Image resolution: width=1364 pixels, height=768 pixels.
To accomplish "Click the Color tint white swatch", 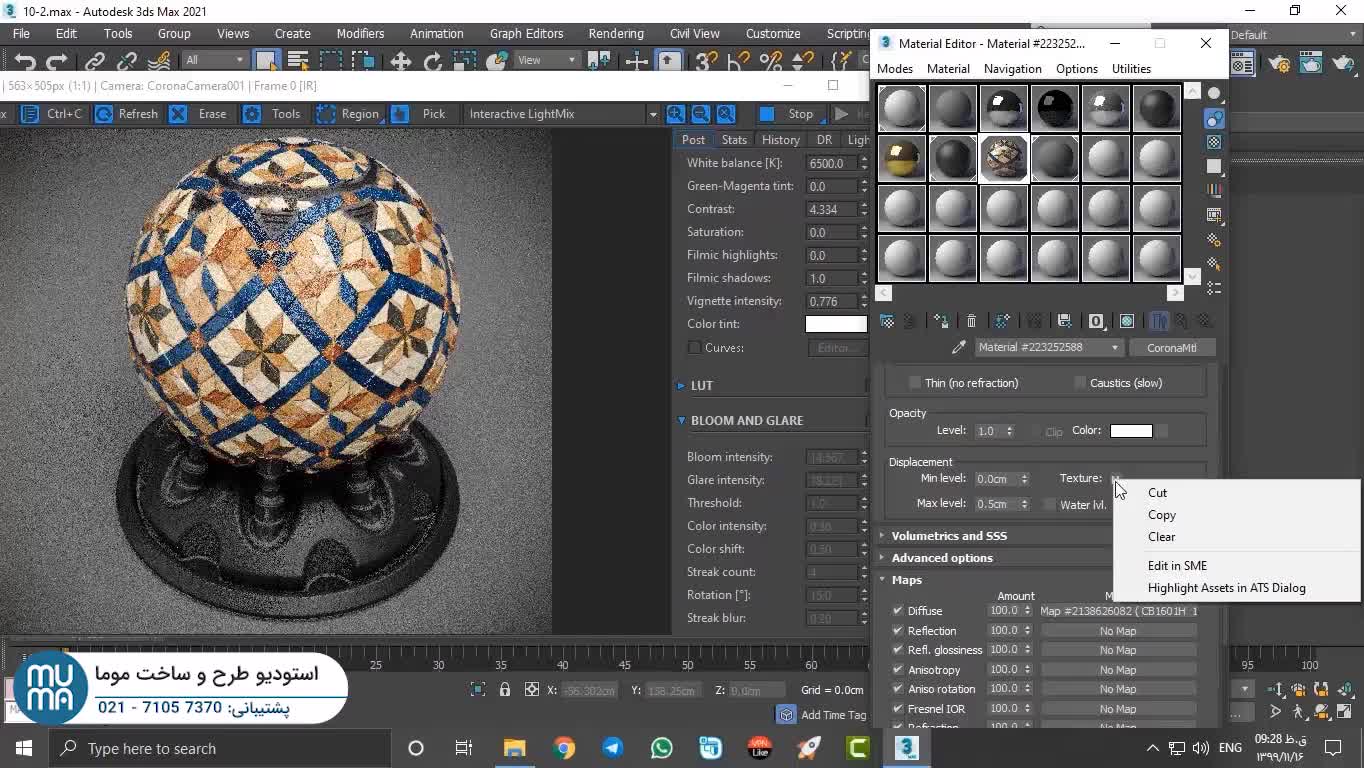I will click(835, 324).
